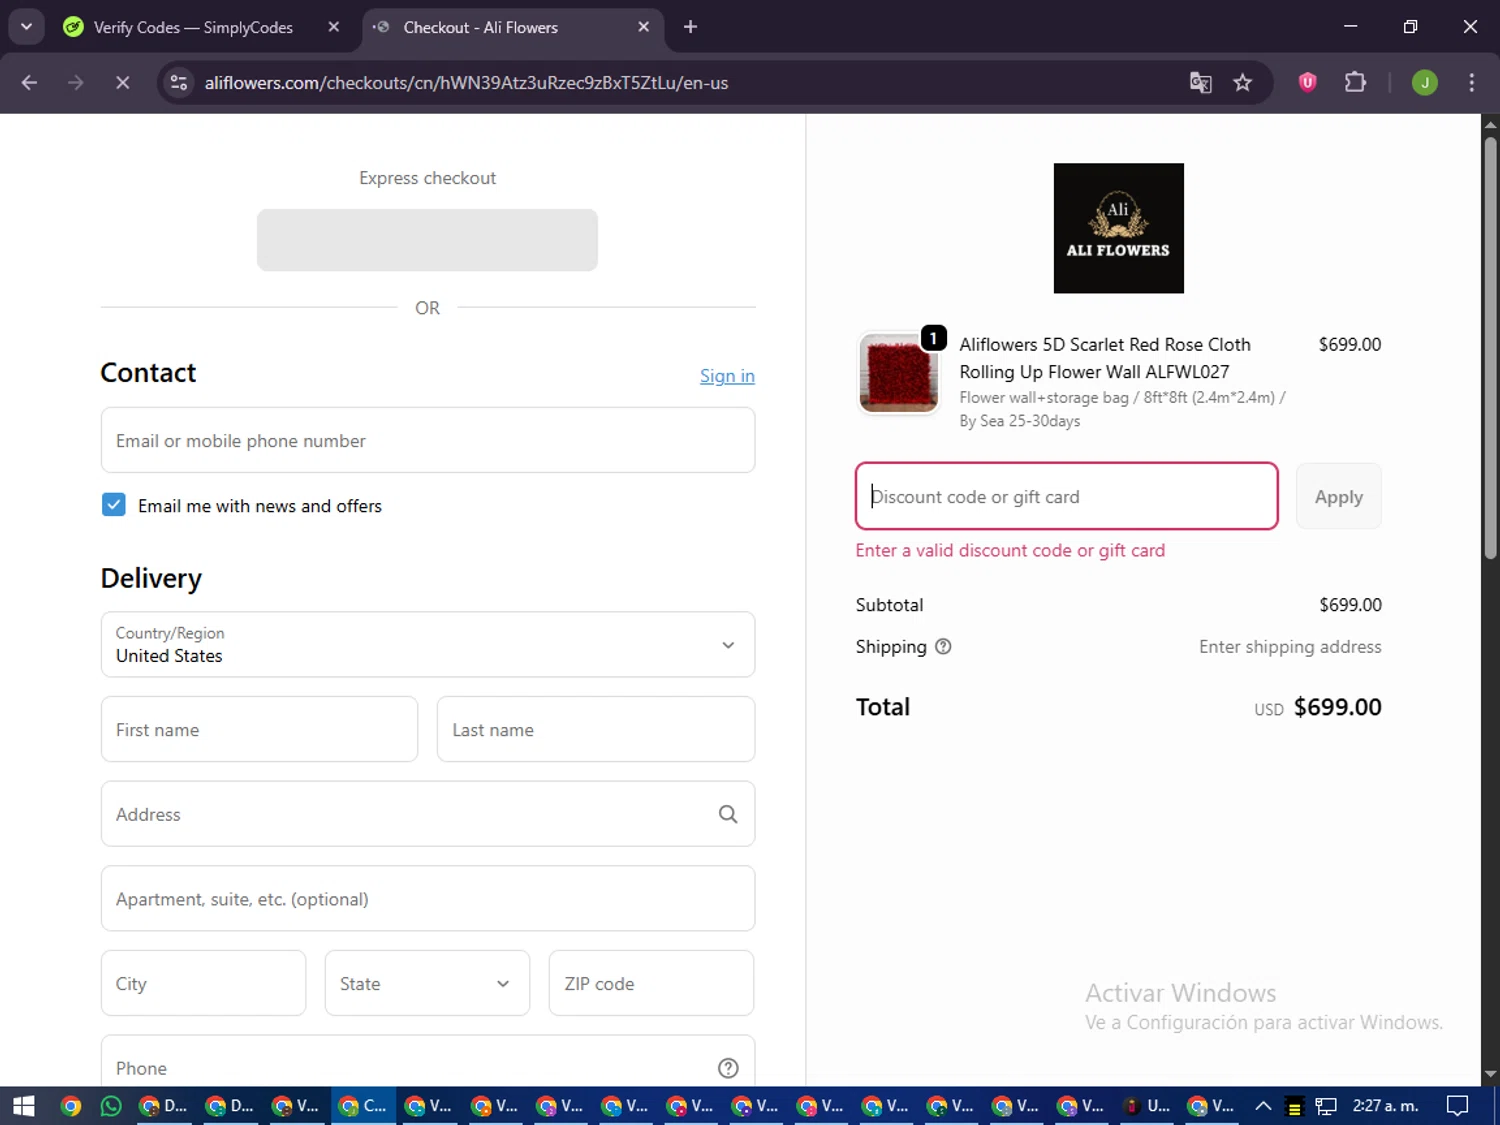
Task: Click the shipping info question mark icon
Action: tap(943, 647)
